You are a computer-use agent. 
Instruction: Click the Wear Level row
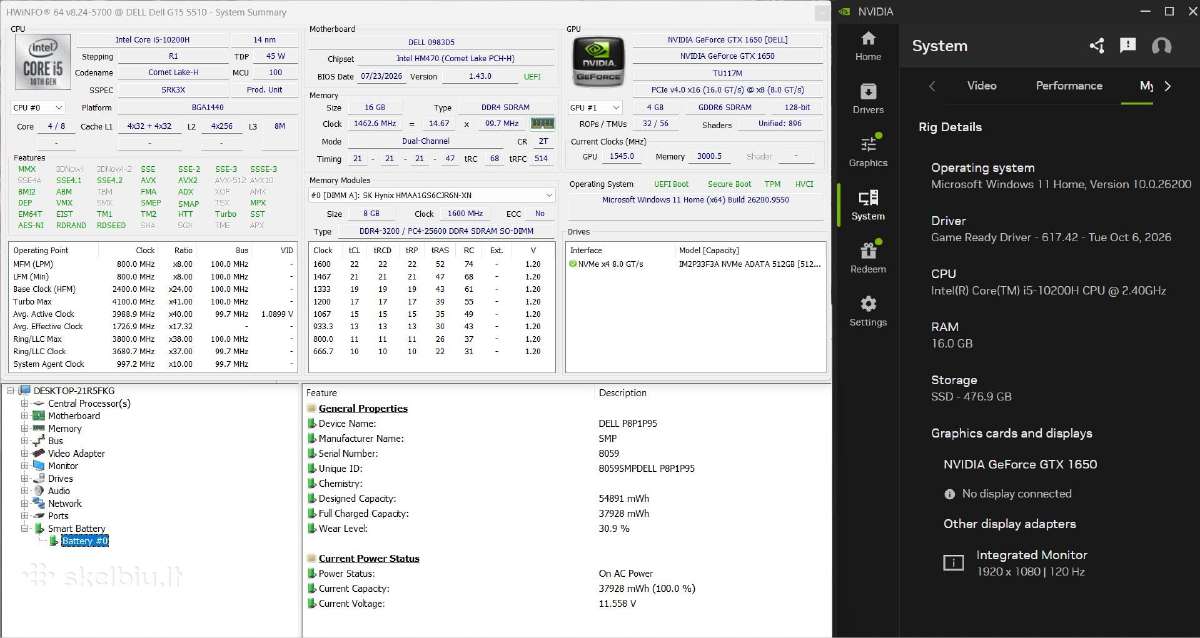tap(566, 528)
